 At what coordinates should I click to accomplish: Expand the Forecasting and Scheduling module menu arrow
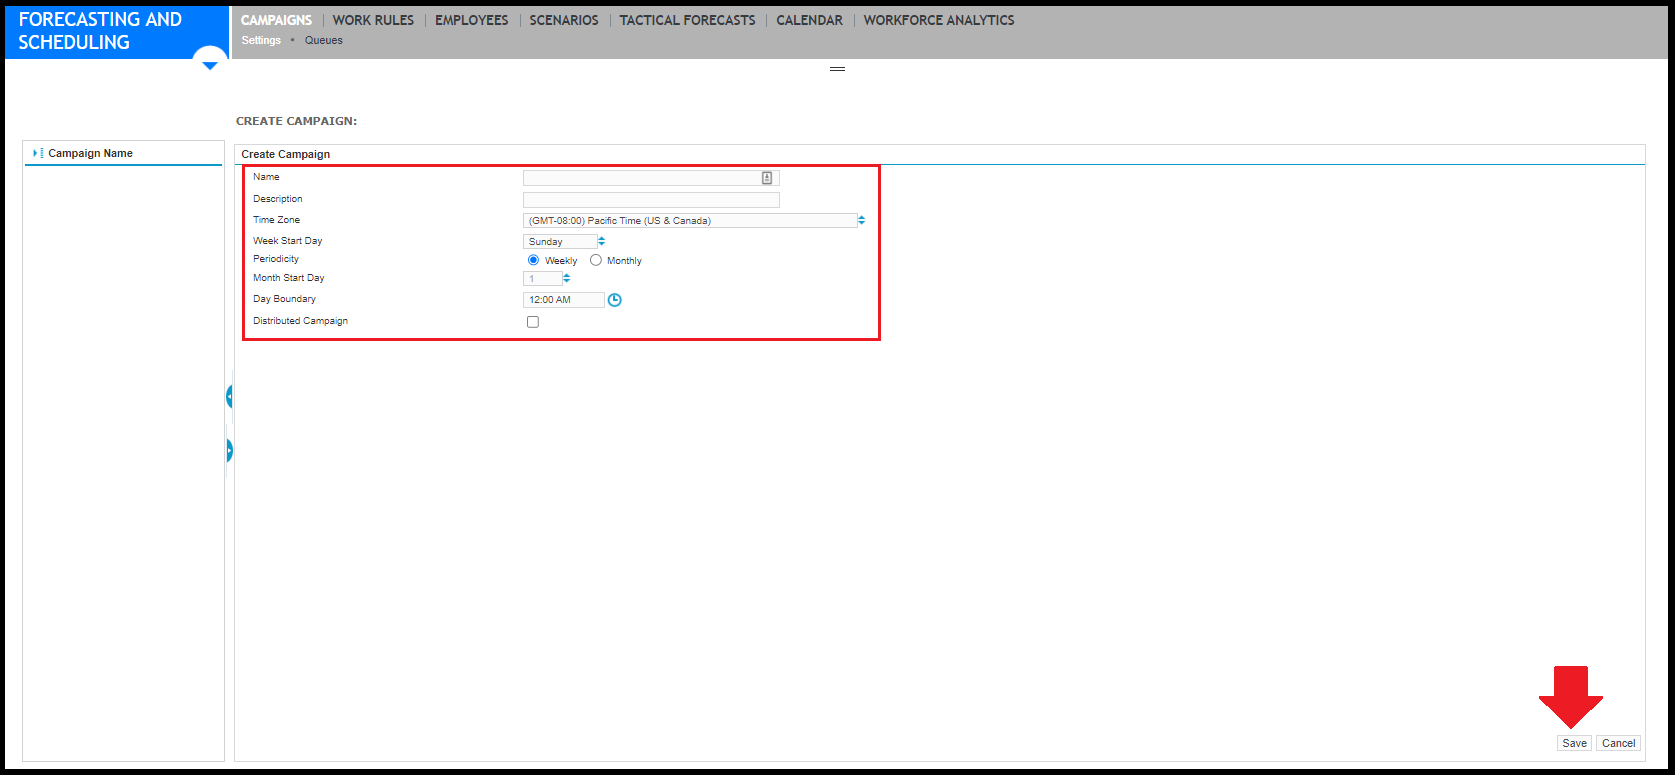coord(210,65)
